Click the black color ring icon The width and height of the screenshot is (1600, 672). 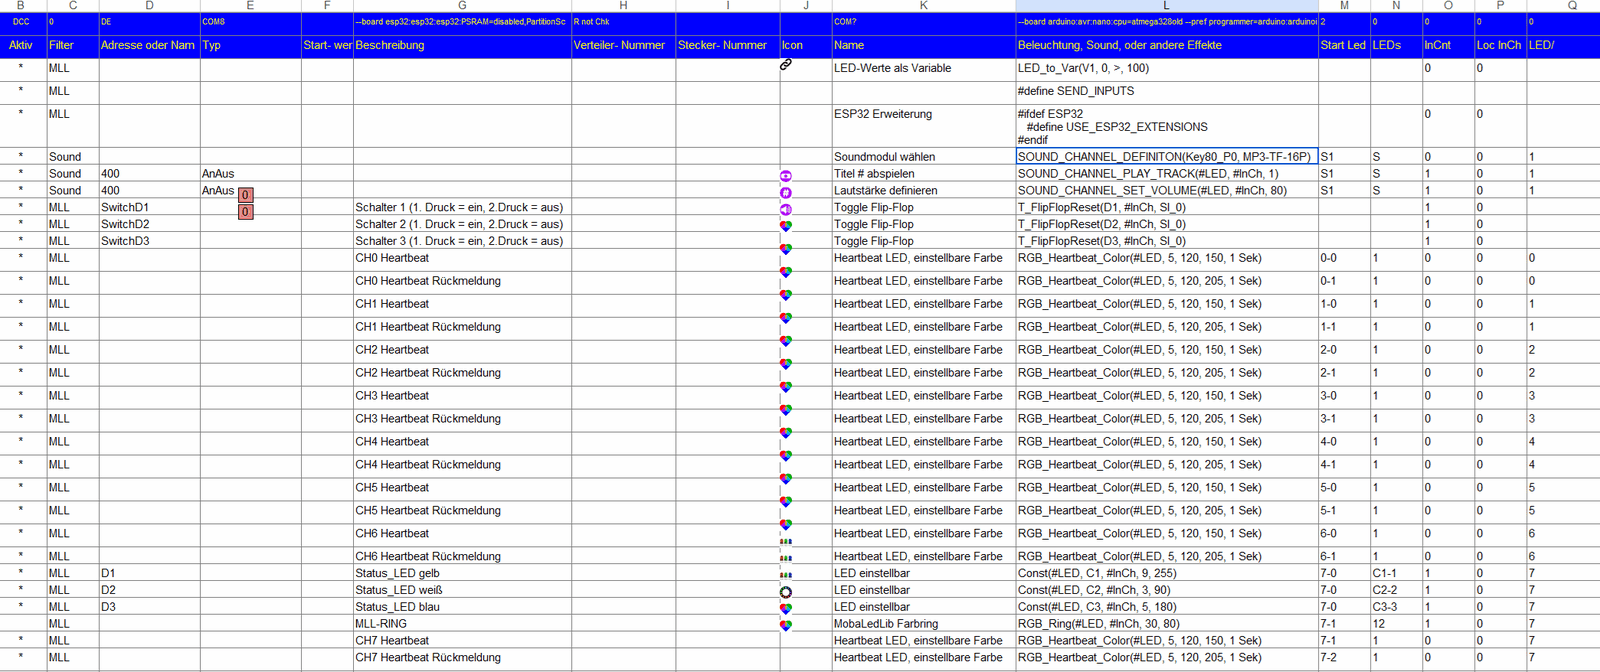point(786,592)
